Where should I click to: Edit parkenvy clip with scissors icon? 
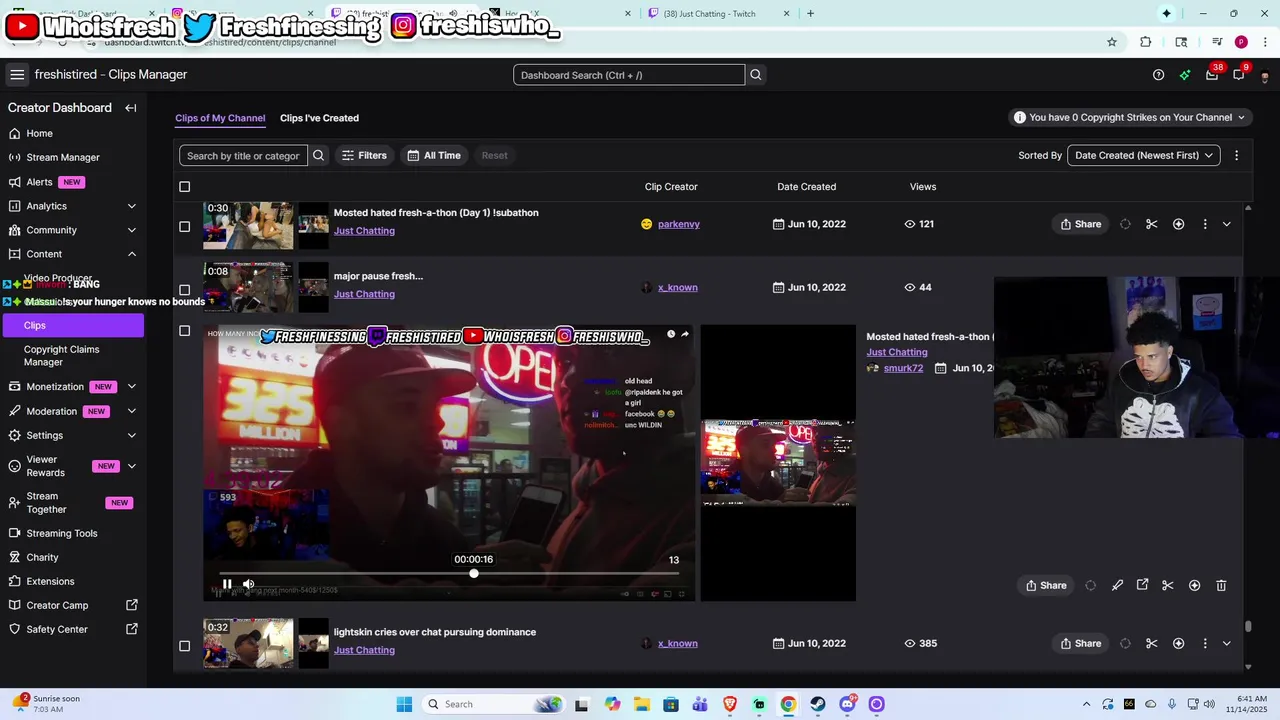pos(1151,224)
